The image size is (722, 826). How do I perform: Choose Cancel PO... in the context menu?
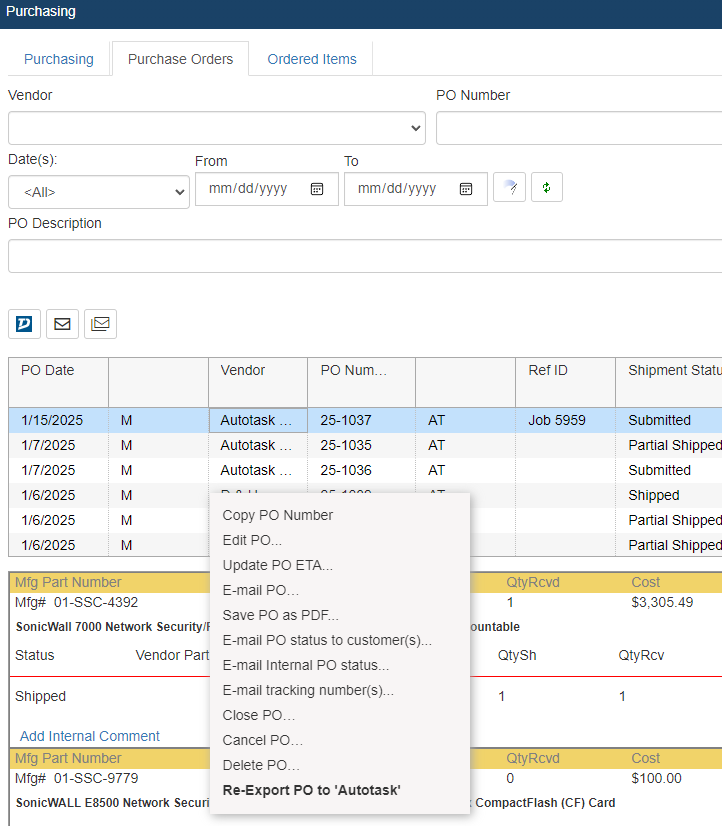coord(262,740)
